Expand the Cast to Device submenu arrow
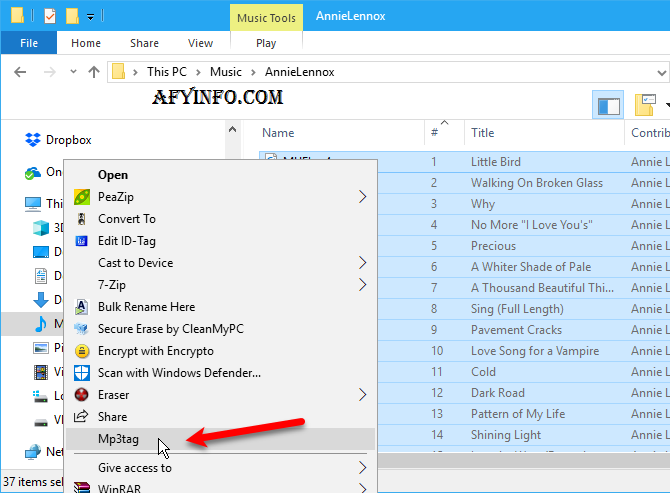670x493 pixels. click(x=362, y=263)
